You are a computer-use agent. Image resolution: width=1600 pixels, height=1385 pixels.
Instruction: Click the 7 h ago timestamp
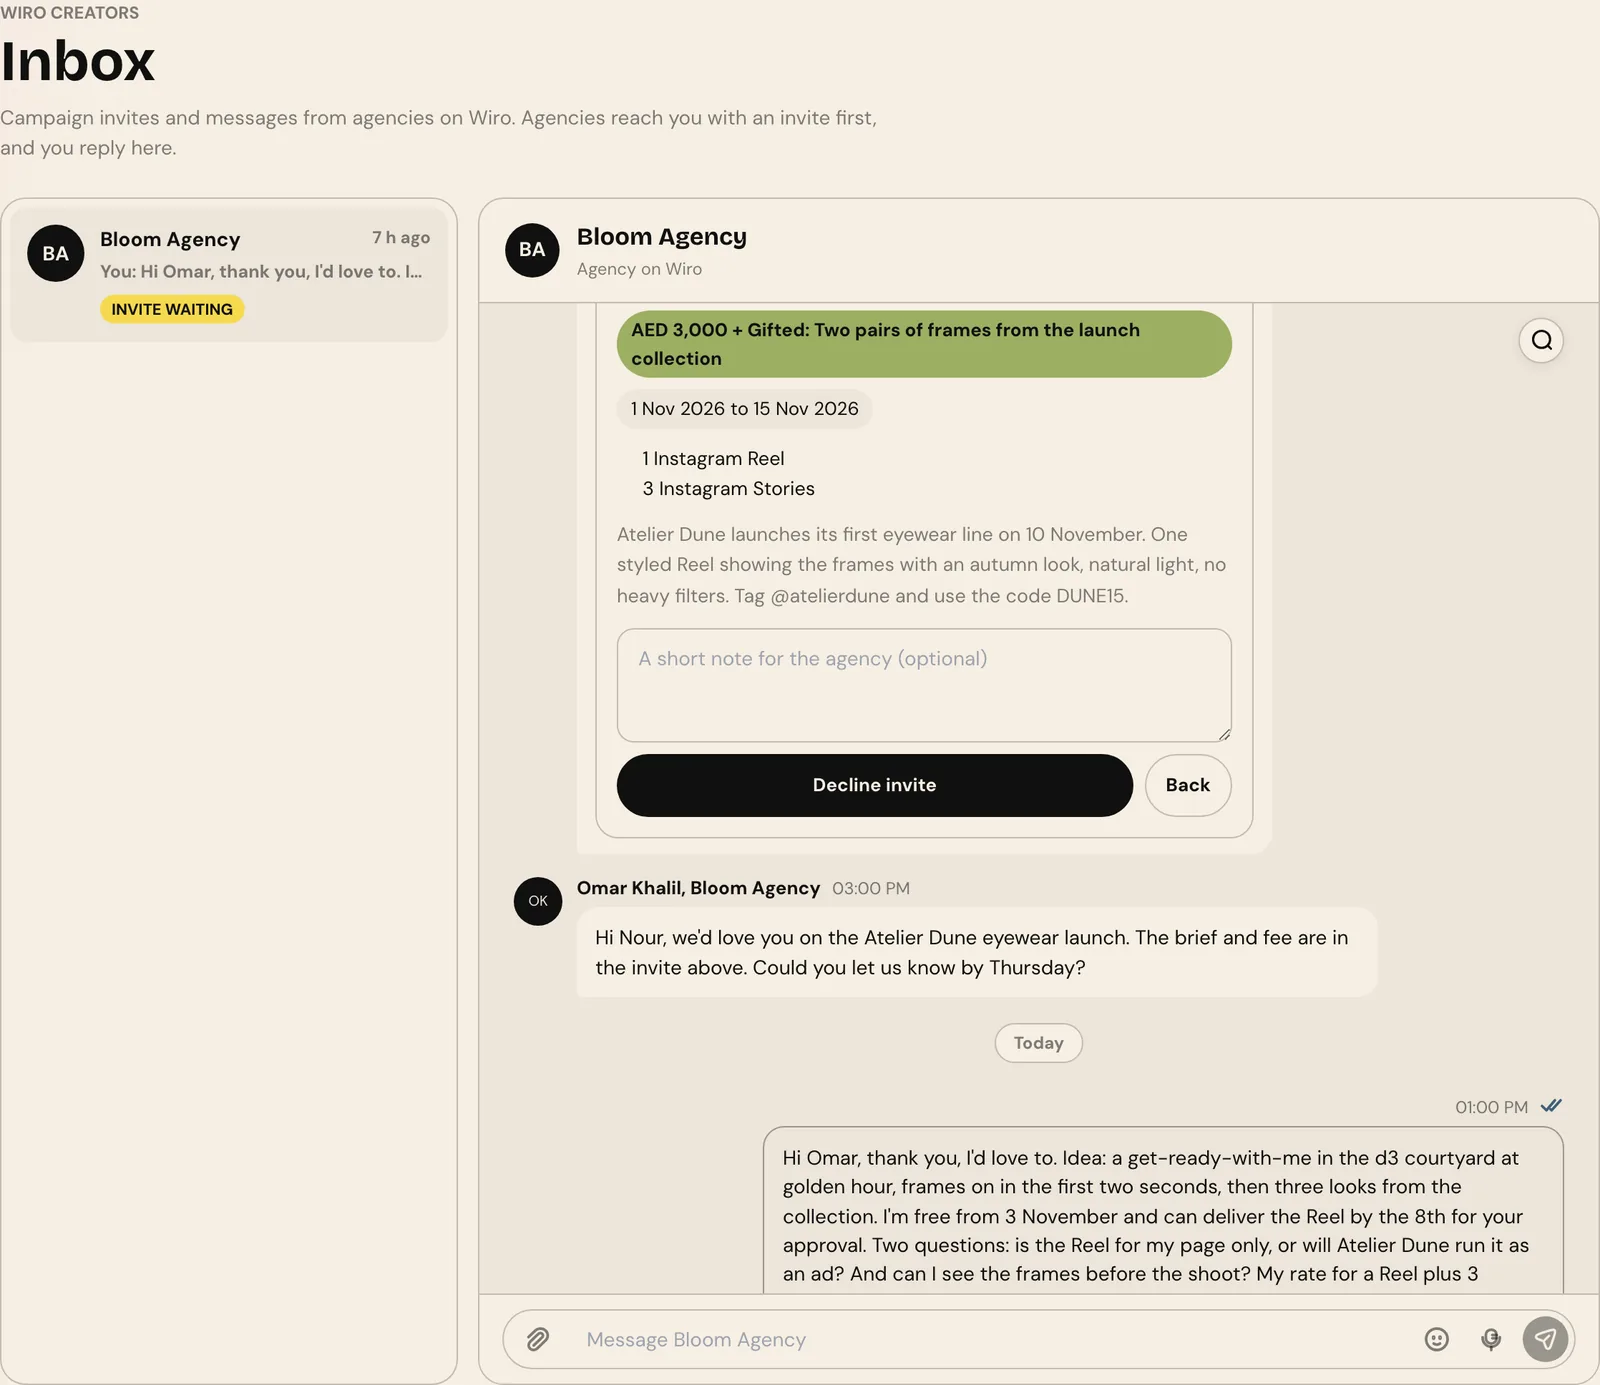pyautogui.click(x=401, y=237)
